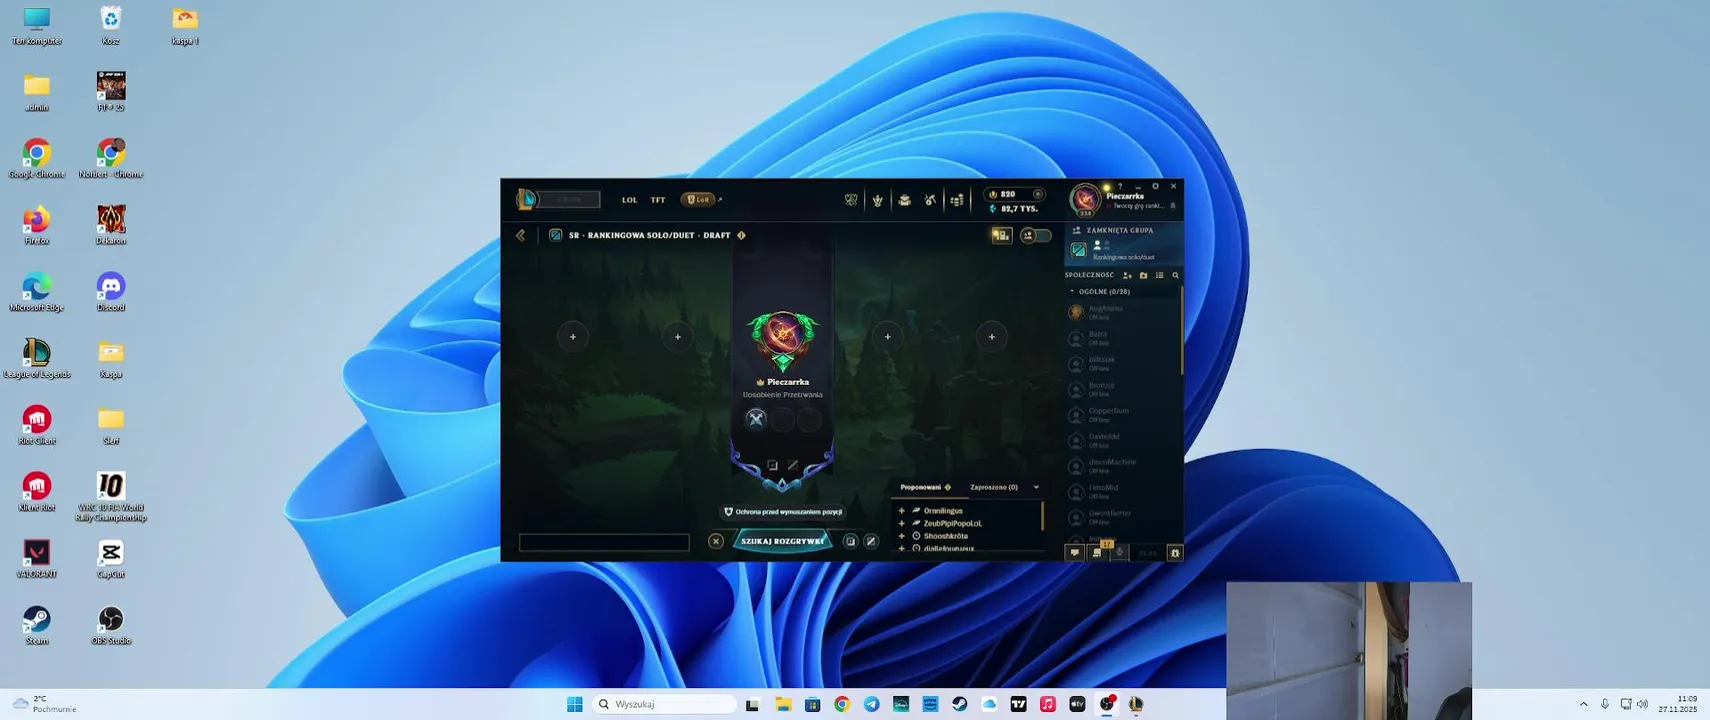Open the missions icon with 17 badge

(1099, 551)
